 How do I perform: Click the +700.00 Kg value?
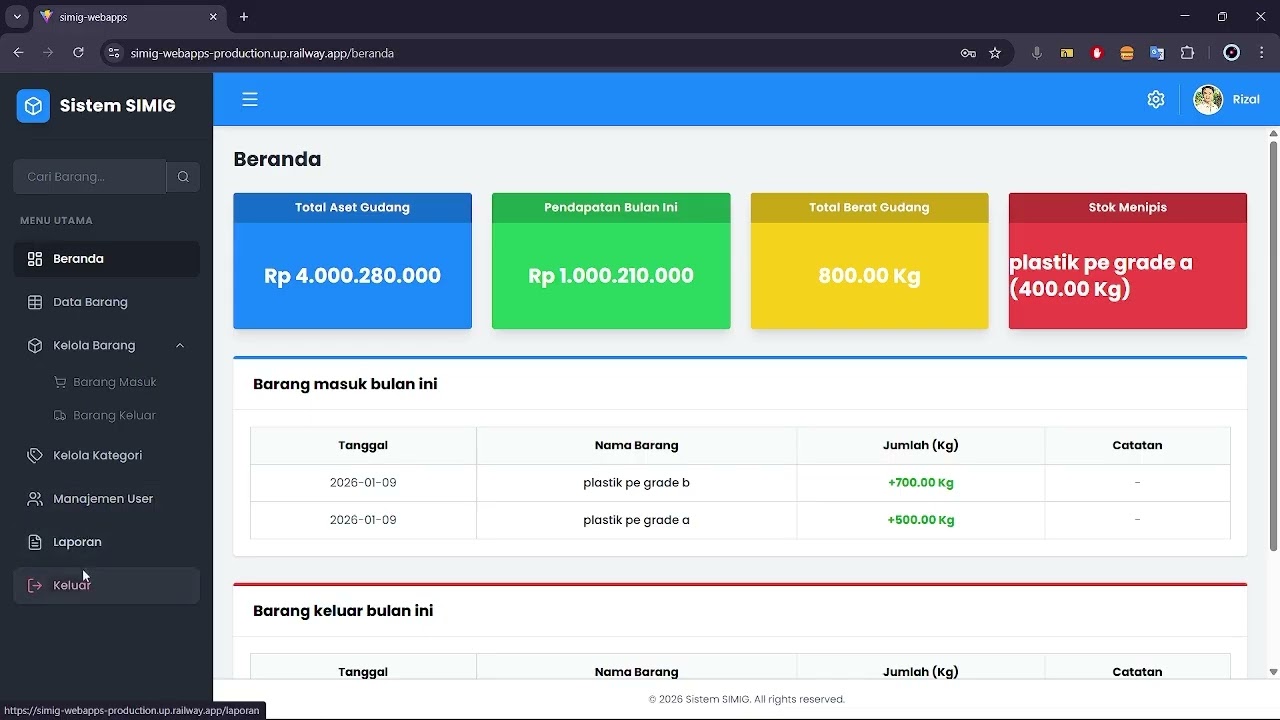coord(921,483)
